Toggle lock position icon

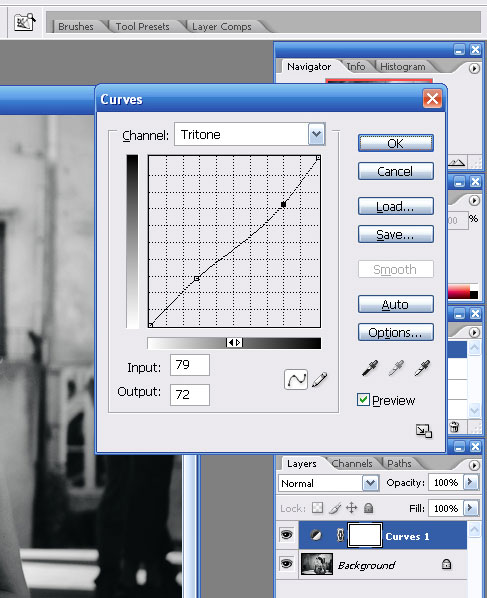click(x=351, y=508)
